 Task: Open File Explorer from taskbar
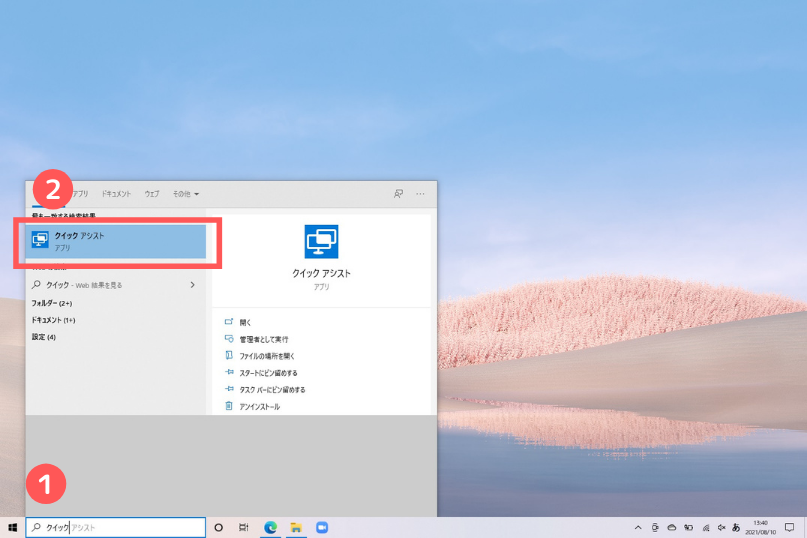(296, 527)
